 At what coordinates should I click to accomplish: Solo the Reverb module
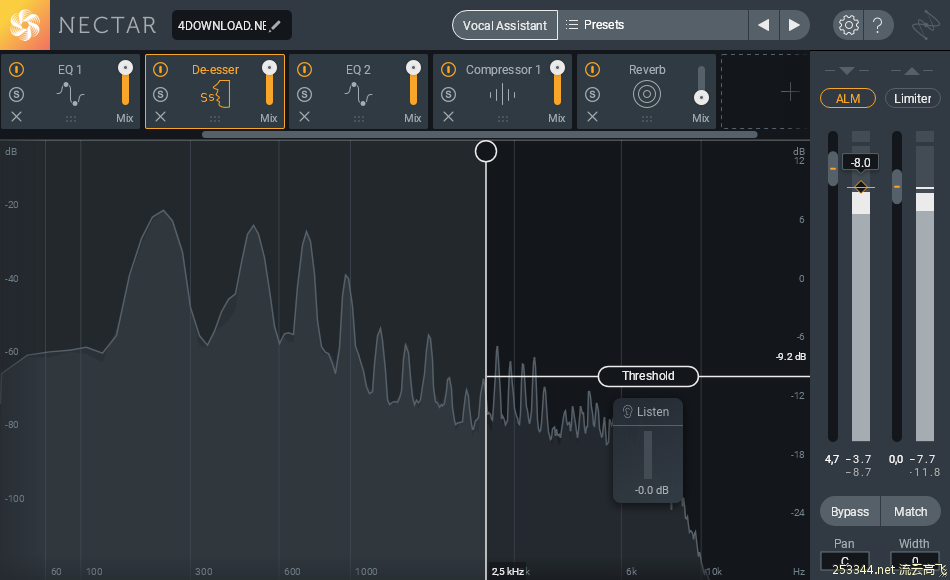[x=593, y=95]
